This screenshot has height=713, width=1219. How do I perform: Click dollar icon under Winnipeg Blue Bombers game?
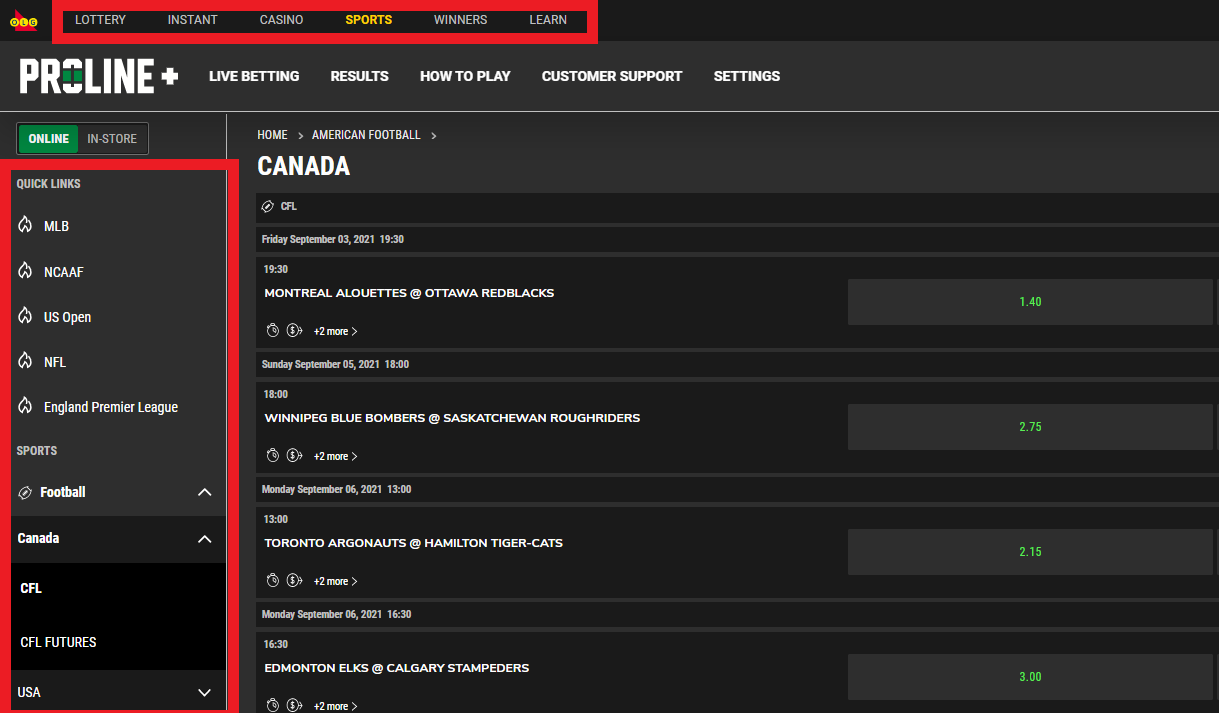(294, 455)
